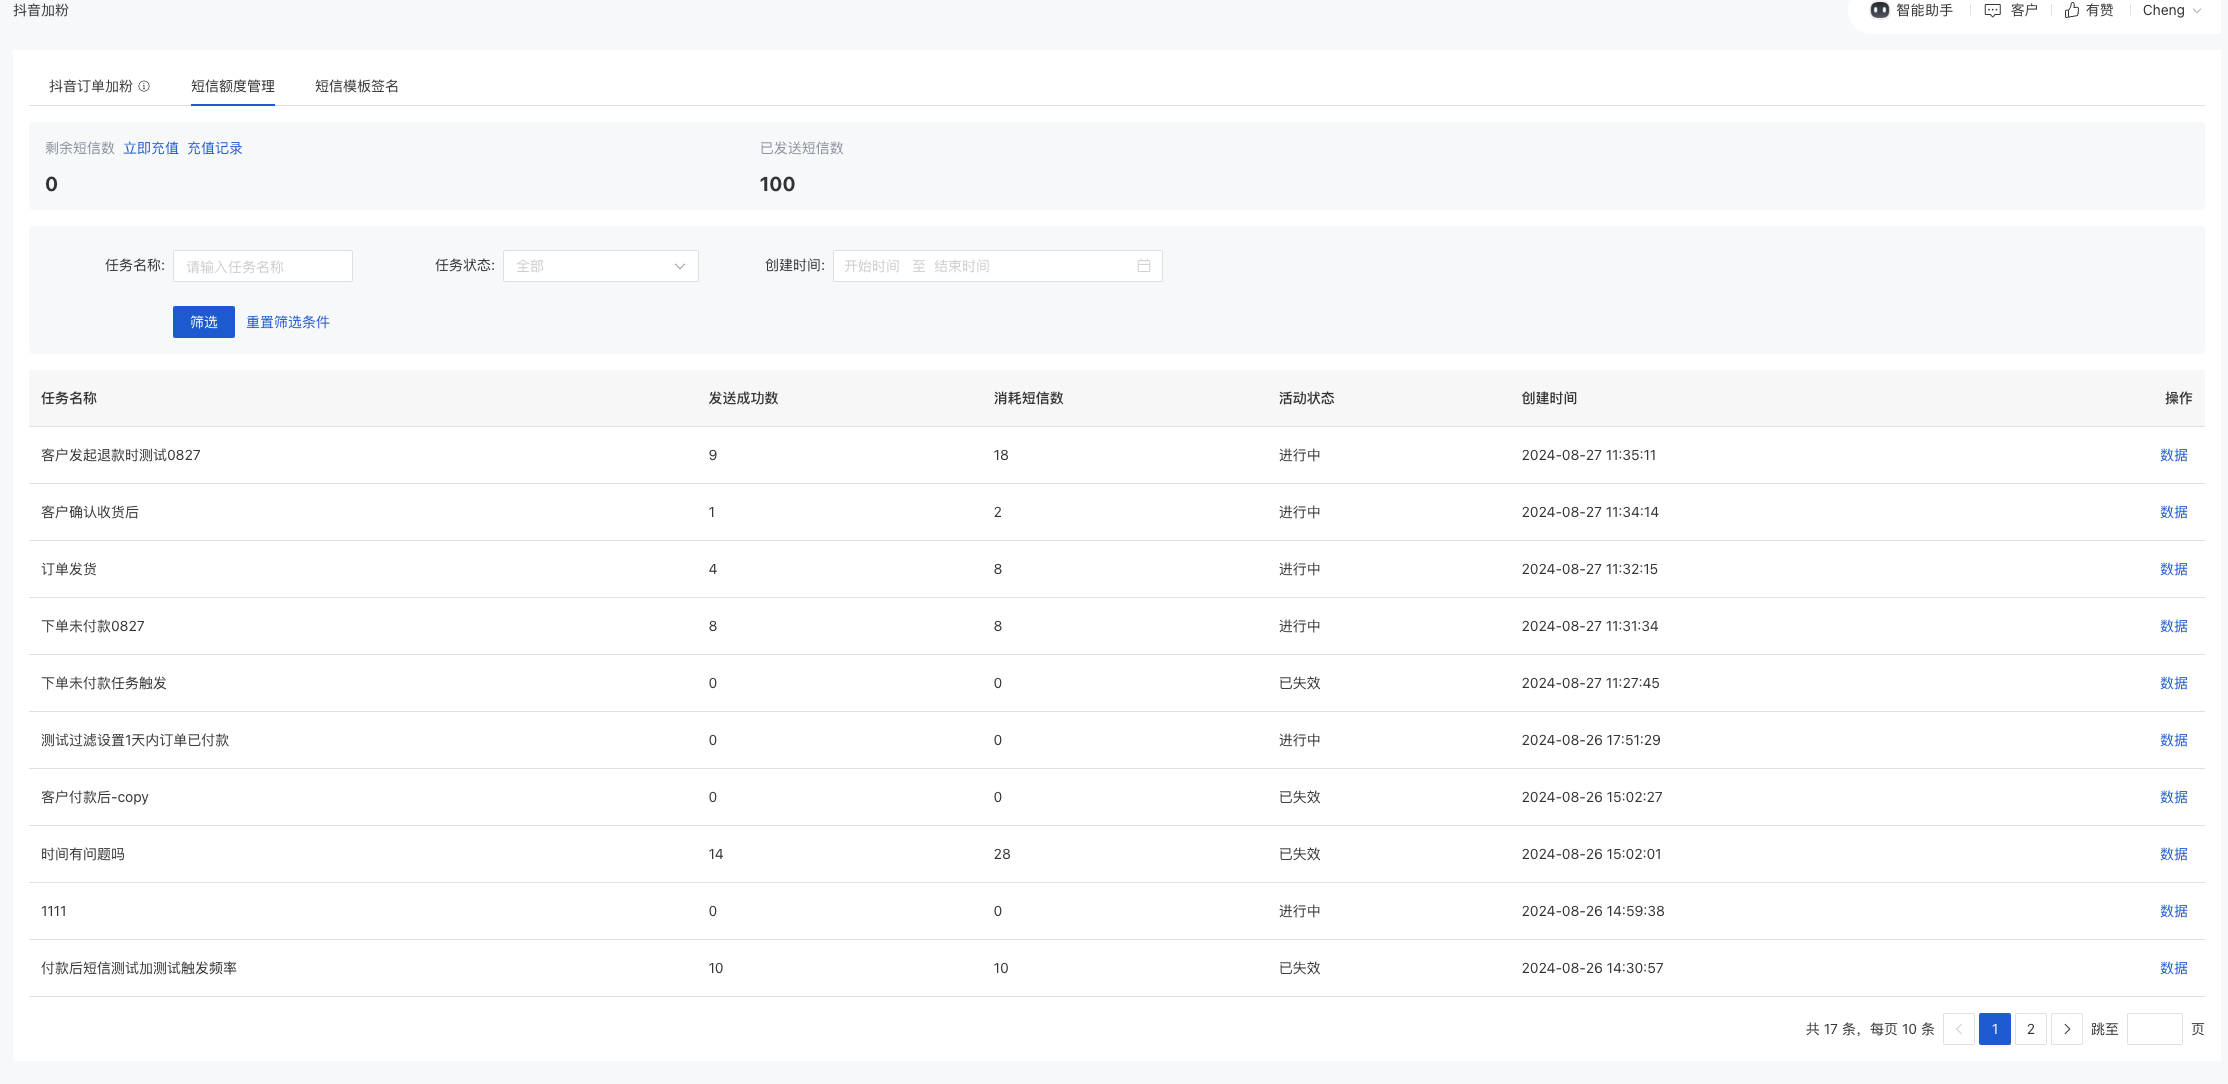Open 充值记录 link
This screenshot has width=2228, height=1084.
(x=215, y=148)
